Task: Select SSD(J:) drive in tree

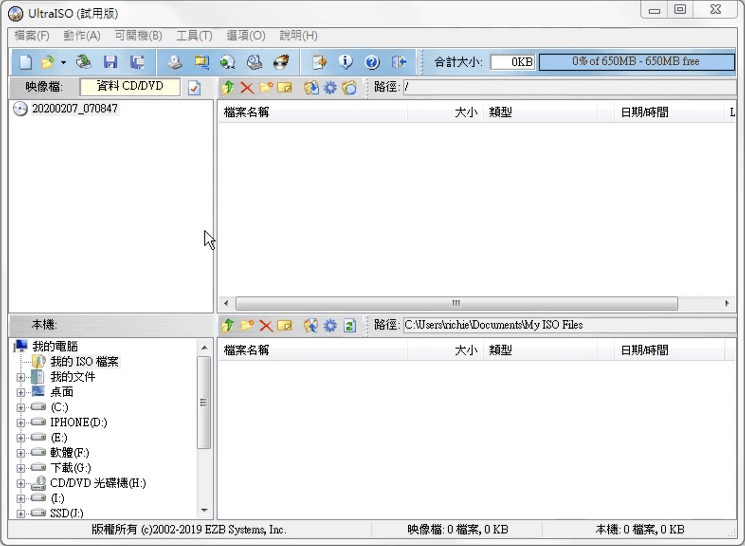Action: coord(67,513)
